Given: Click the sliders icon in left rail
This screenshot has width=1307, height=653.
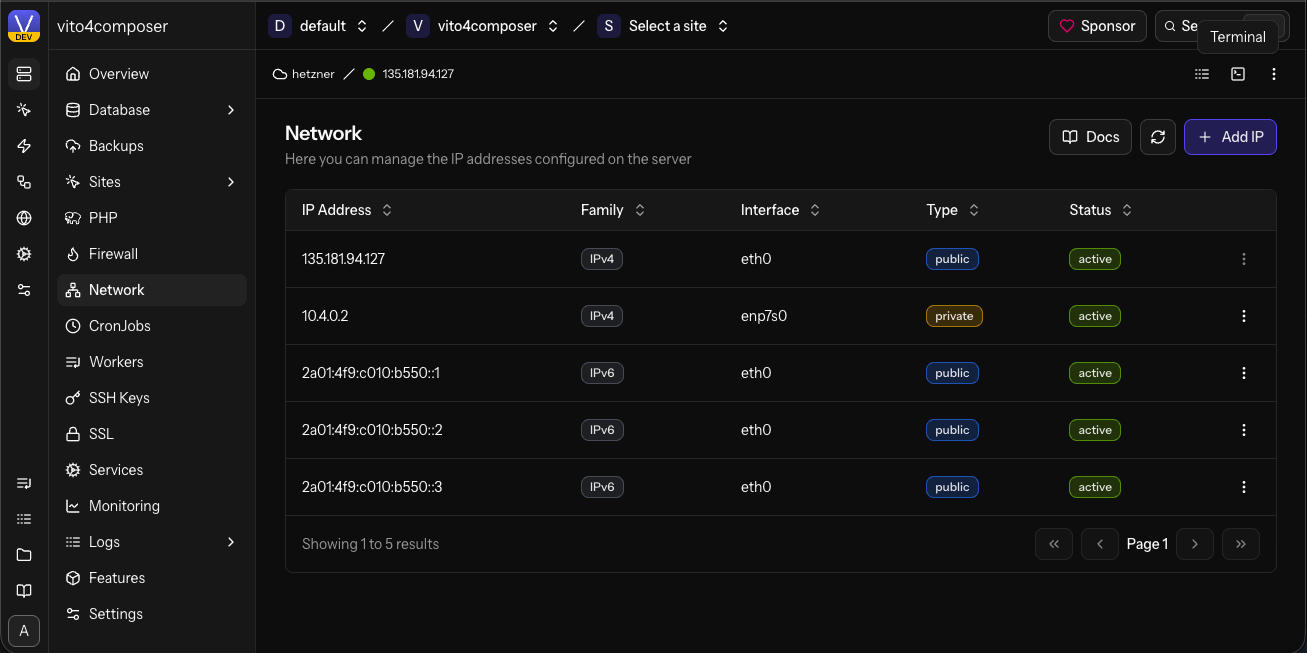Looking at the screenshot, I should point(24,290).
